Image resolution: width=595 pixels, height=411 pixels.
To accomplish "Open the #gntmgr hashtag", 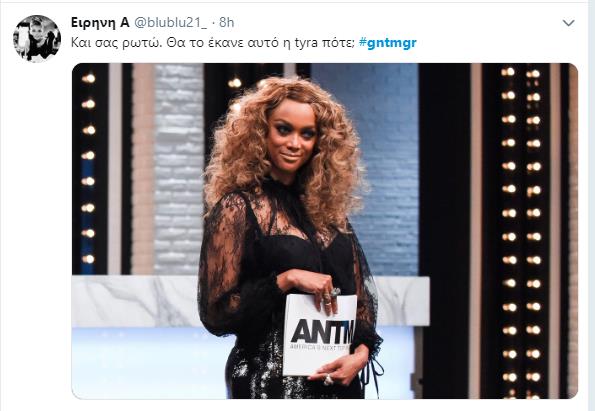I will point(387,43).
